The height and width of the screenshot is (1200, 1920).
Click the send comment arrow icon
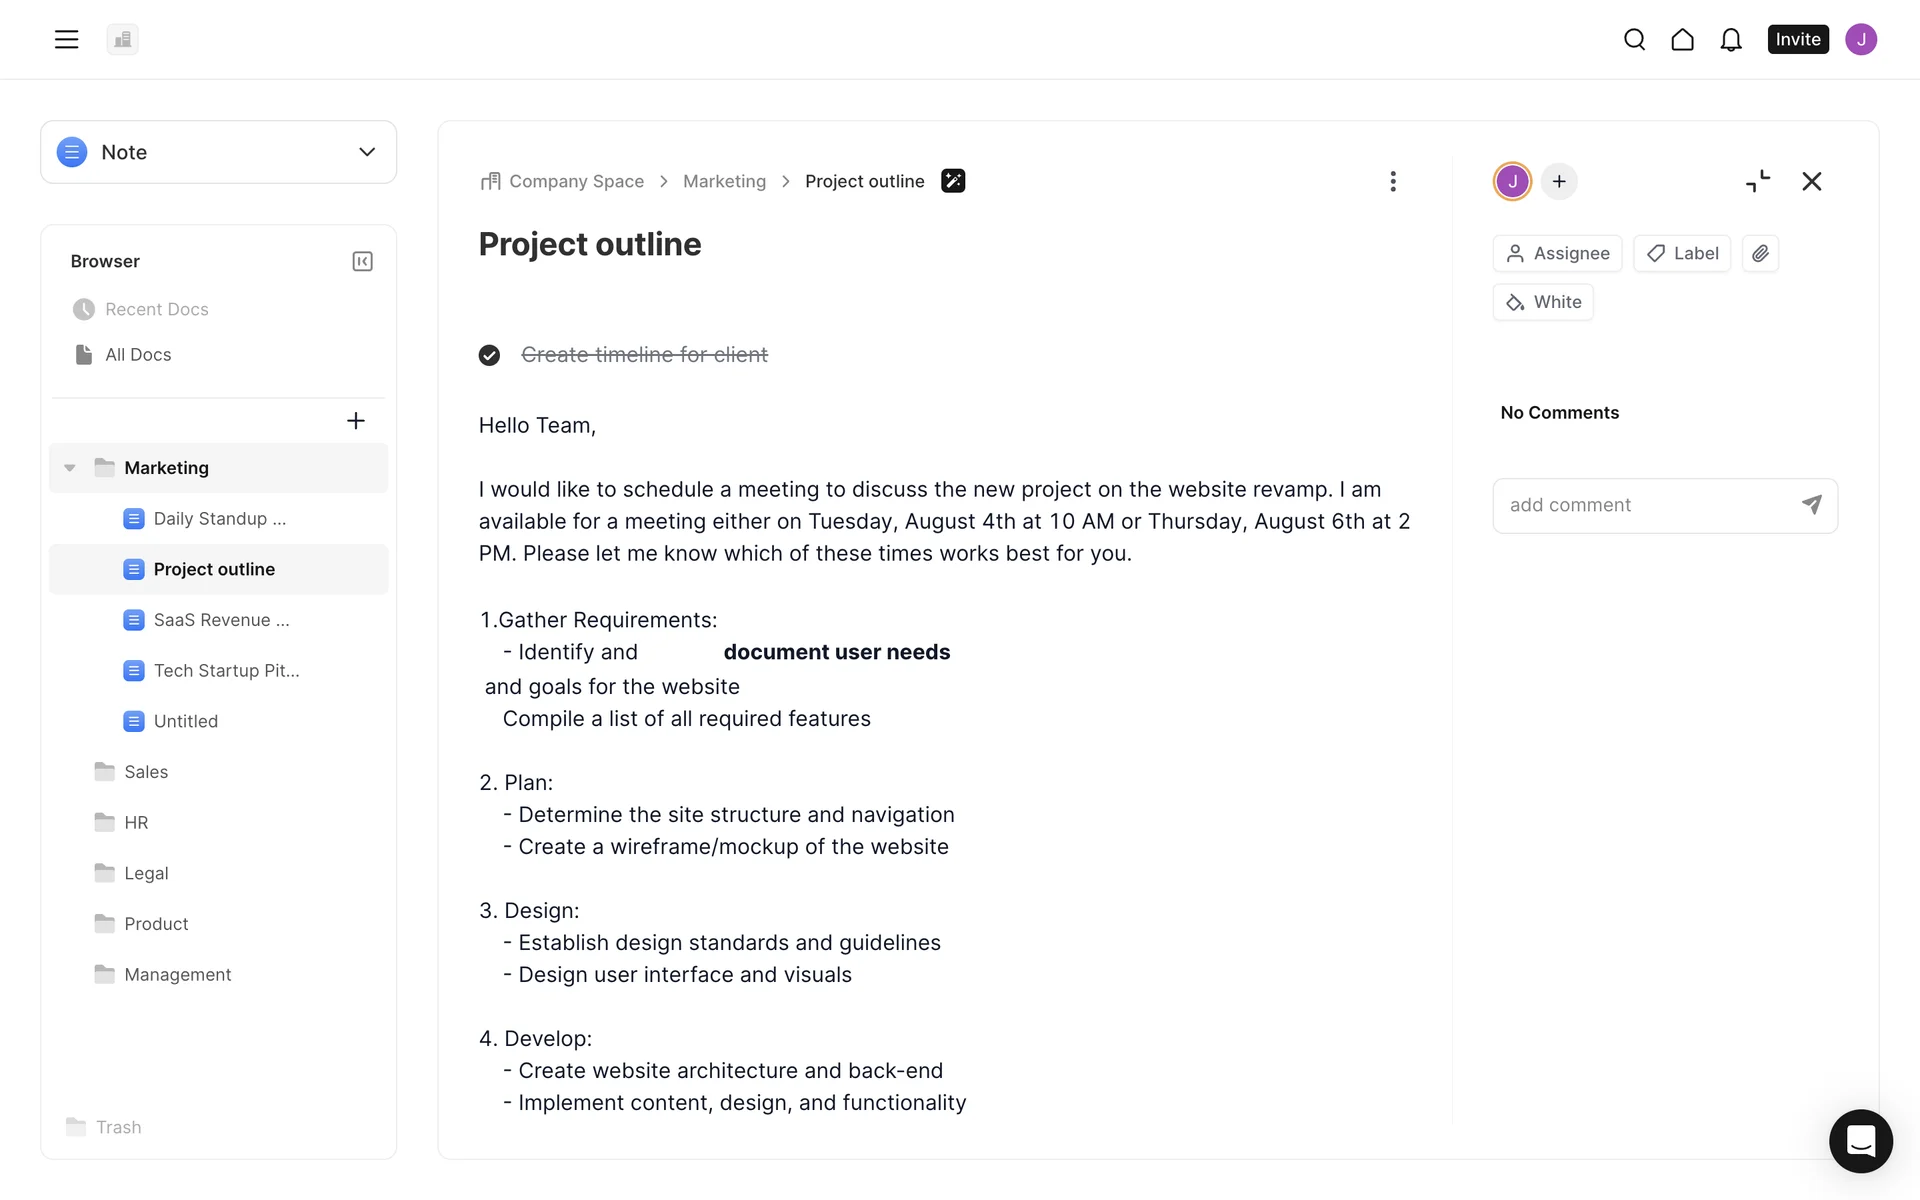1811,505
